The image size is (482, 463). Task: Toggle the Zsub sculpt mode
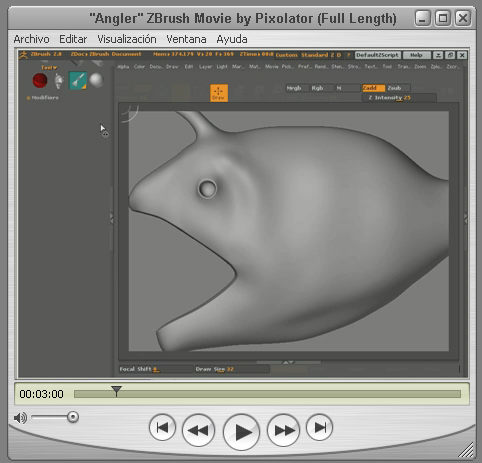click(398, 88)
